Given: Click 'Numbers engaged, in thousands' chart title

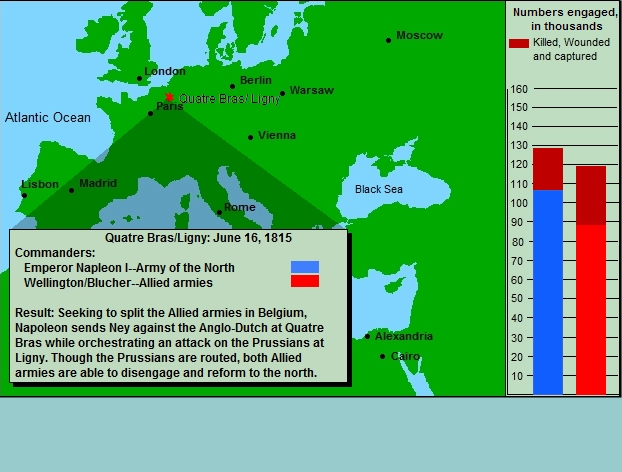Looking at the screenshot, I should coord(566,19).
